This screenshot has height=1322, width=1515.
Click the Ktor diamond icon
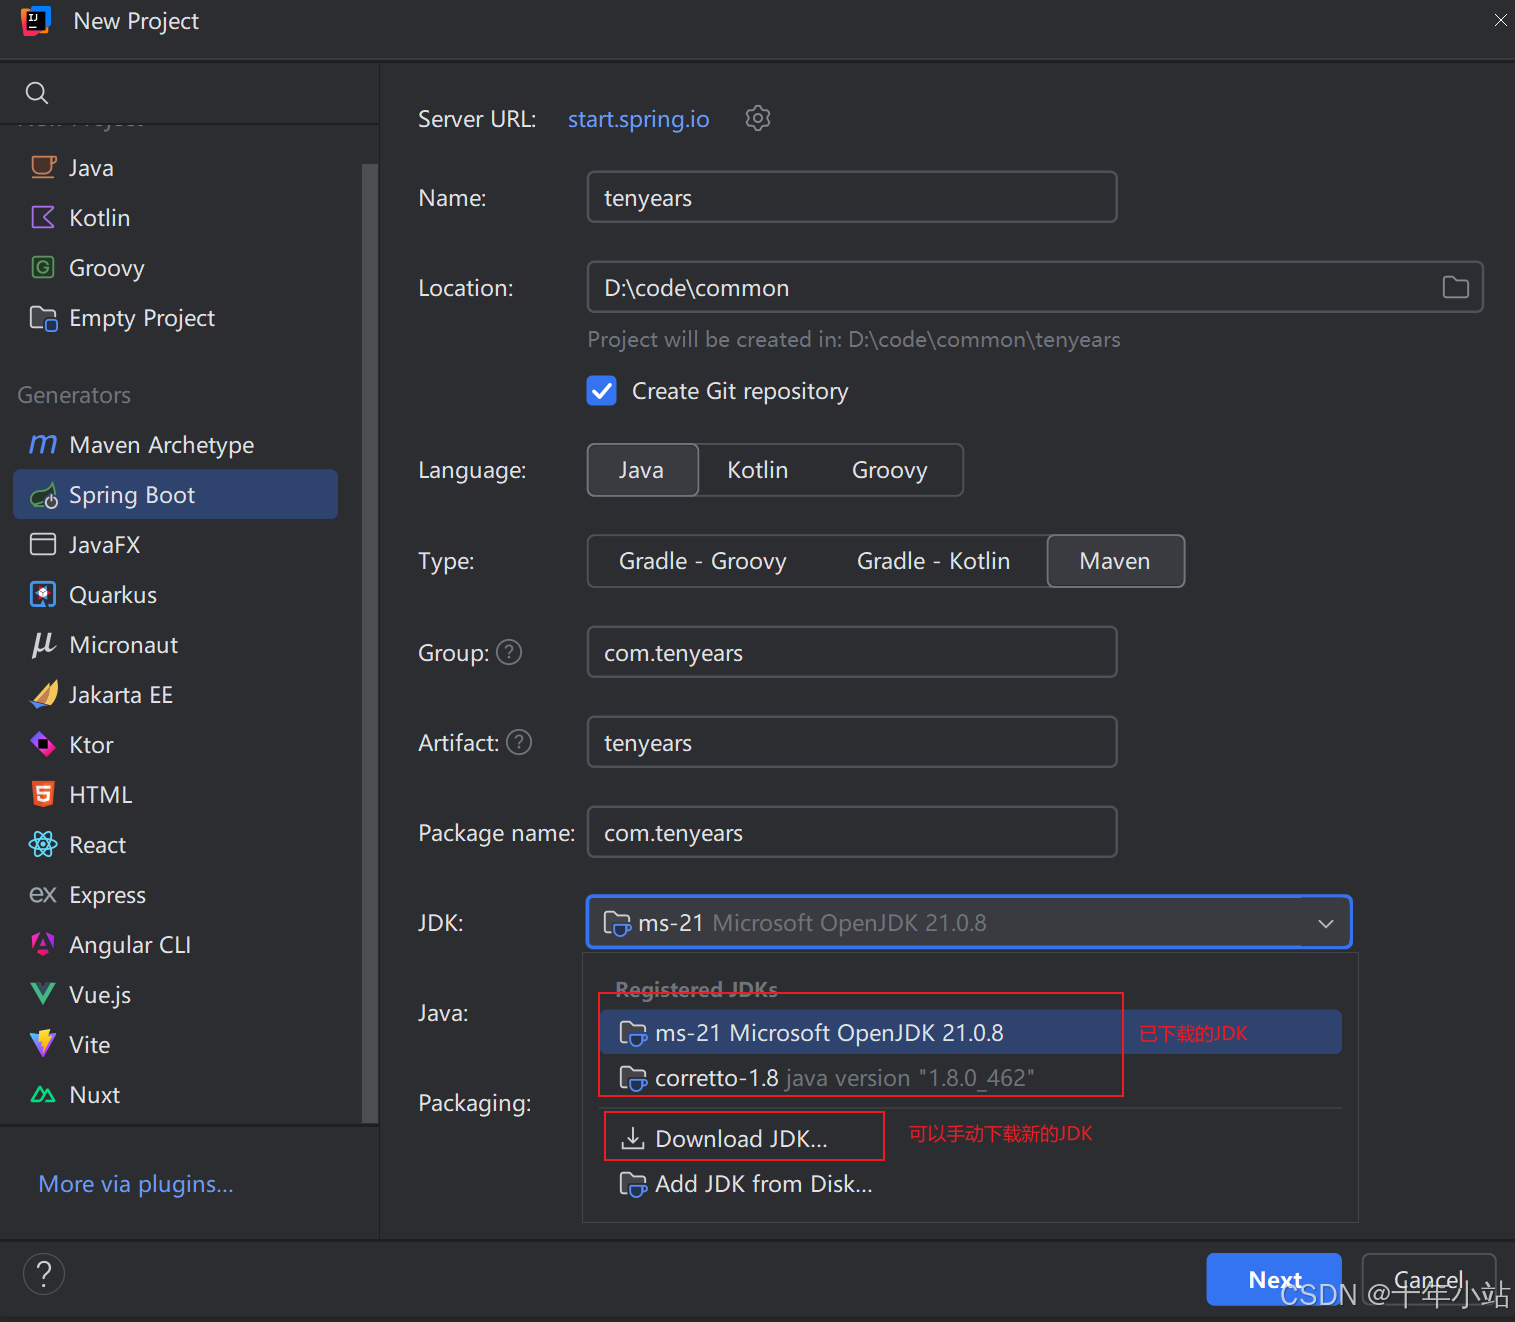[43, 744]
